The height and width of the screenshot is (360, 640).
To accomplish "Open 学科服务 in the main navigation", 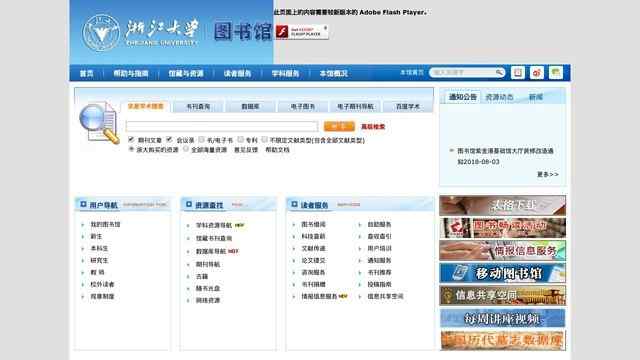I will (x=285, y=73).
